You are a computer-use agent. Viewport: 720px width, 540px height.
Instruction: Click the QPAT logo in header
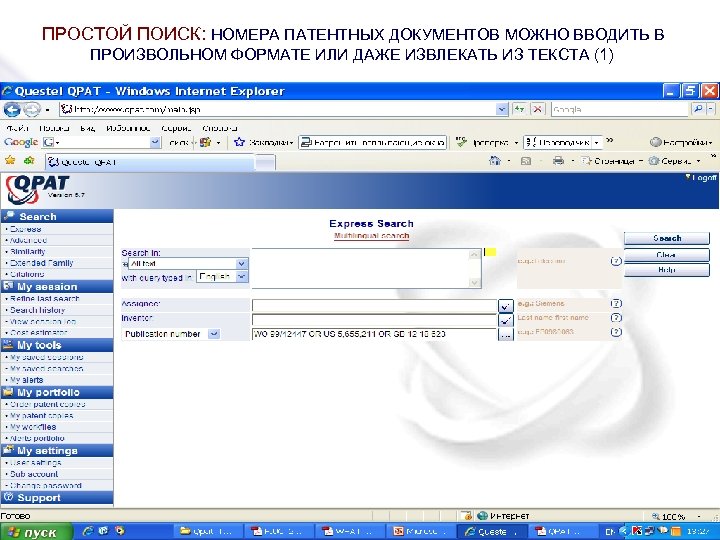[x=38, y=189]
